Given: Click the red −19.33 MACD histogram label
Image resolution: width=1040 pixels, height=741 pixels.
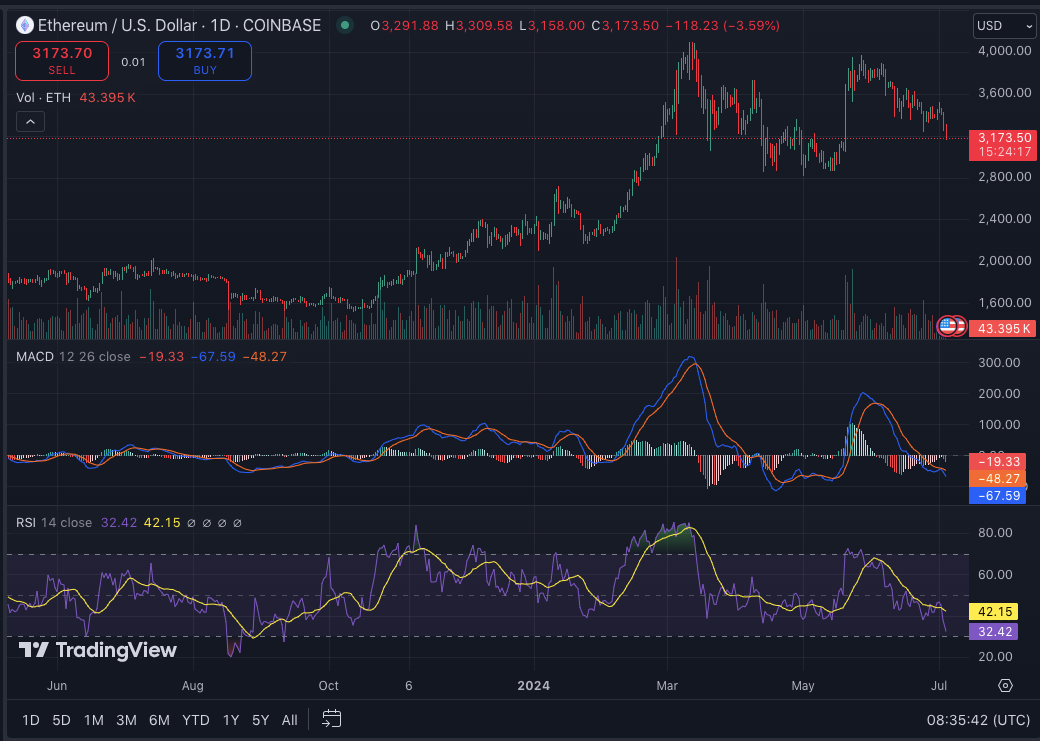Looking at the screenshot, I should pos(998,461).
